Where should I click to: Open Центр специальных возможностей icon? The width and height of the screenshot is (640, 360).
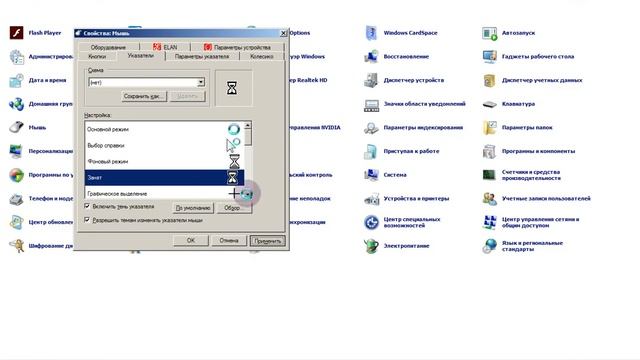coord(371,222)
